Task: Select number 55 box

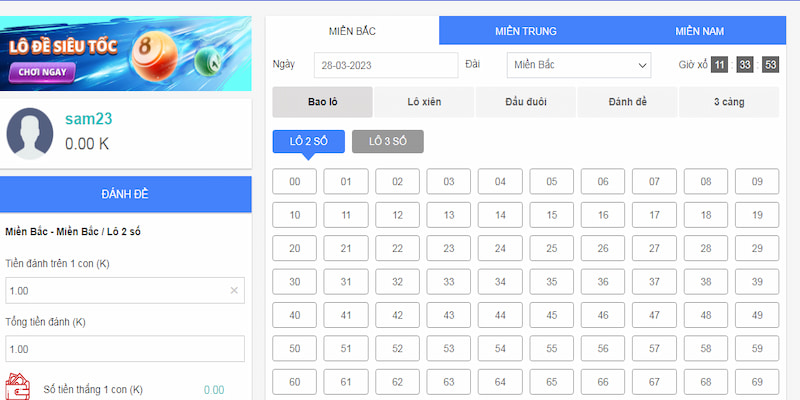Action: coord(552,348)
